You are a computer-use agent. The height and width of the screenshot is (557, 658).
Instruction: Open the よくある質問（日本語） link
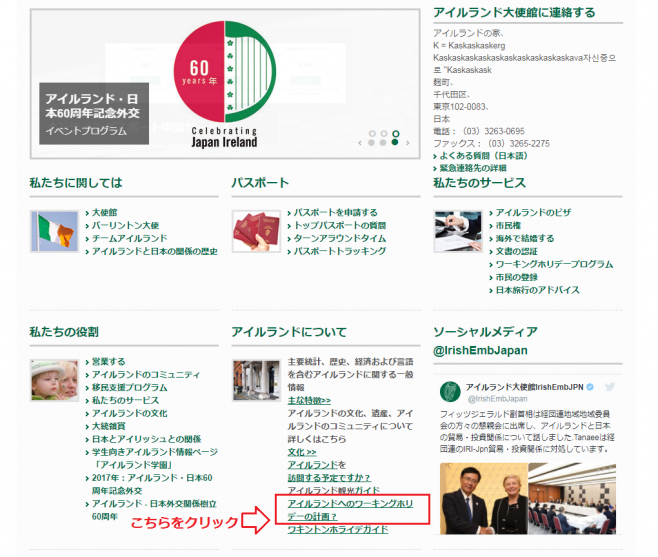[481, 156]
